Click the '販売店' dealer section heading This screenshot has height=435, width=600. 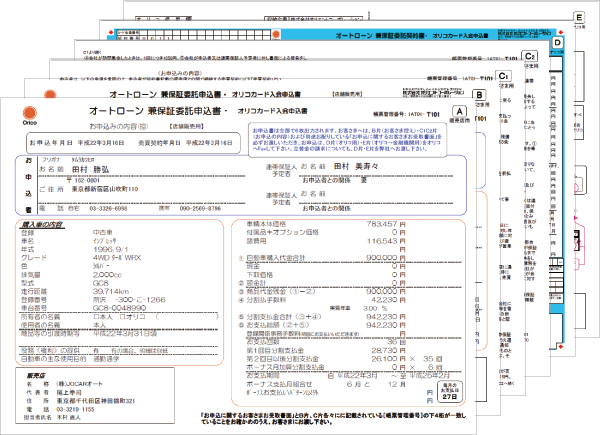pos(35,375)
